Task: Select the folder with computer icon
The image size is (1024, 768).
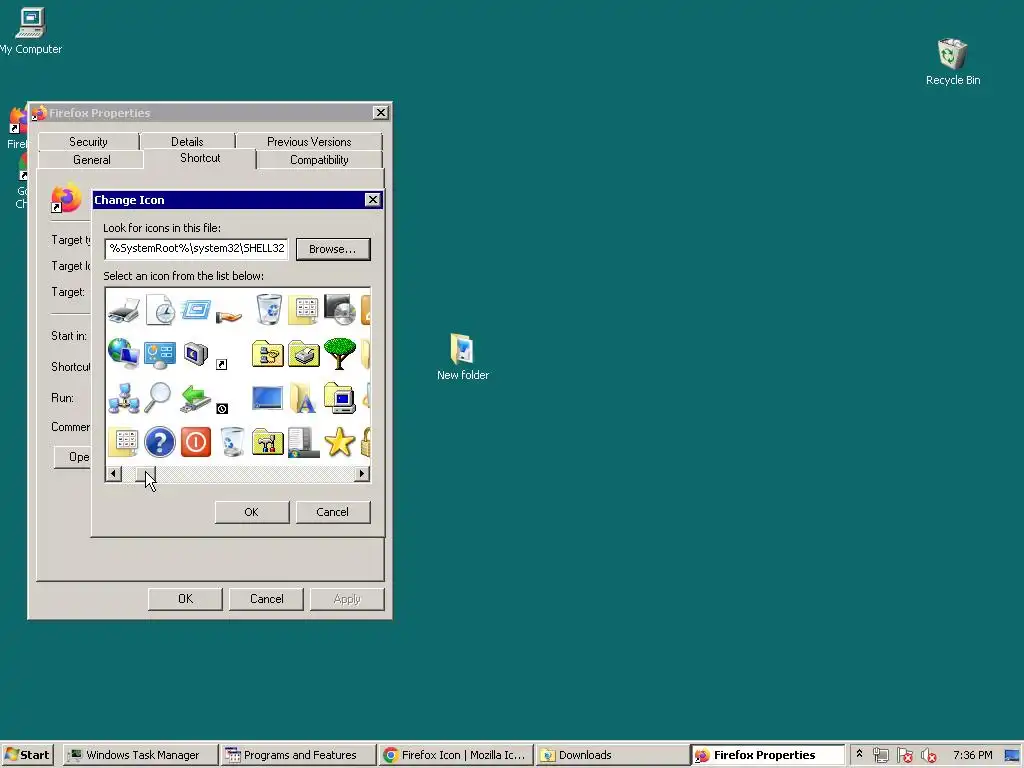Action: 340,398
